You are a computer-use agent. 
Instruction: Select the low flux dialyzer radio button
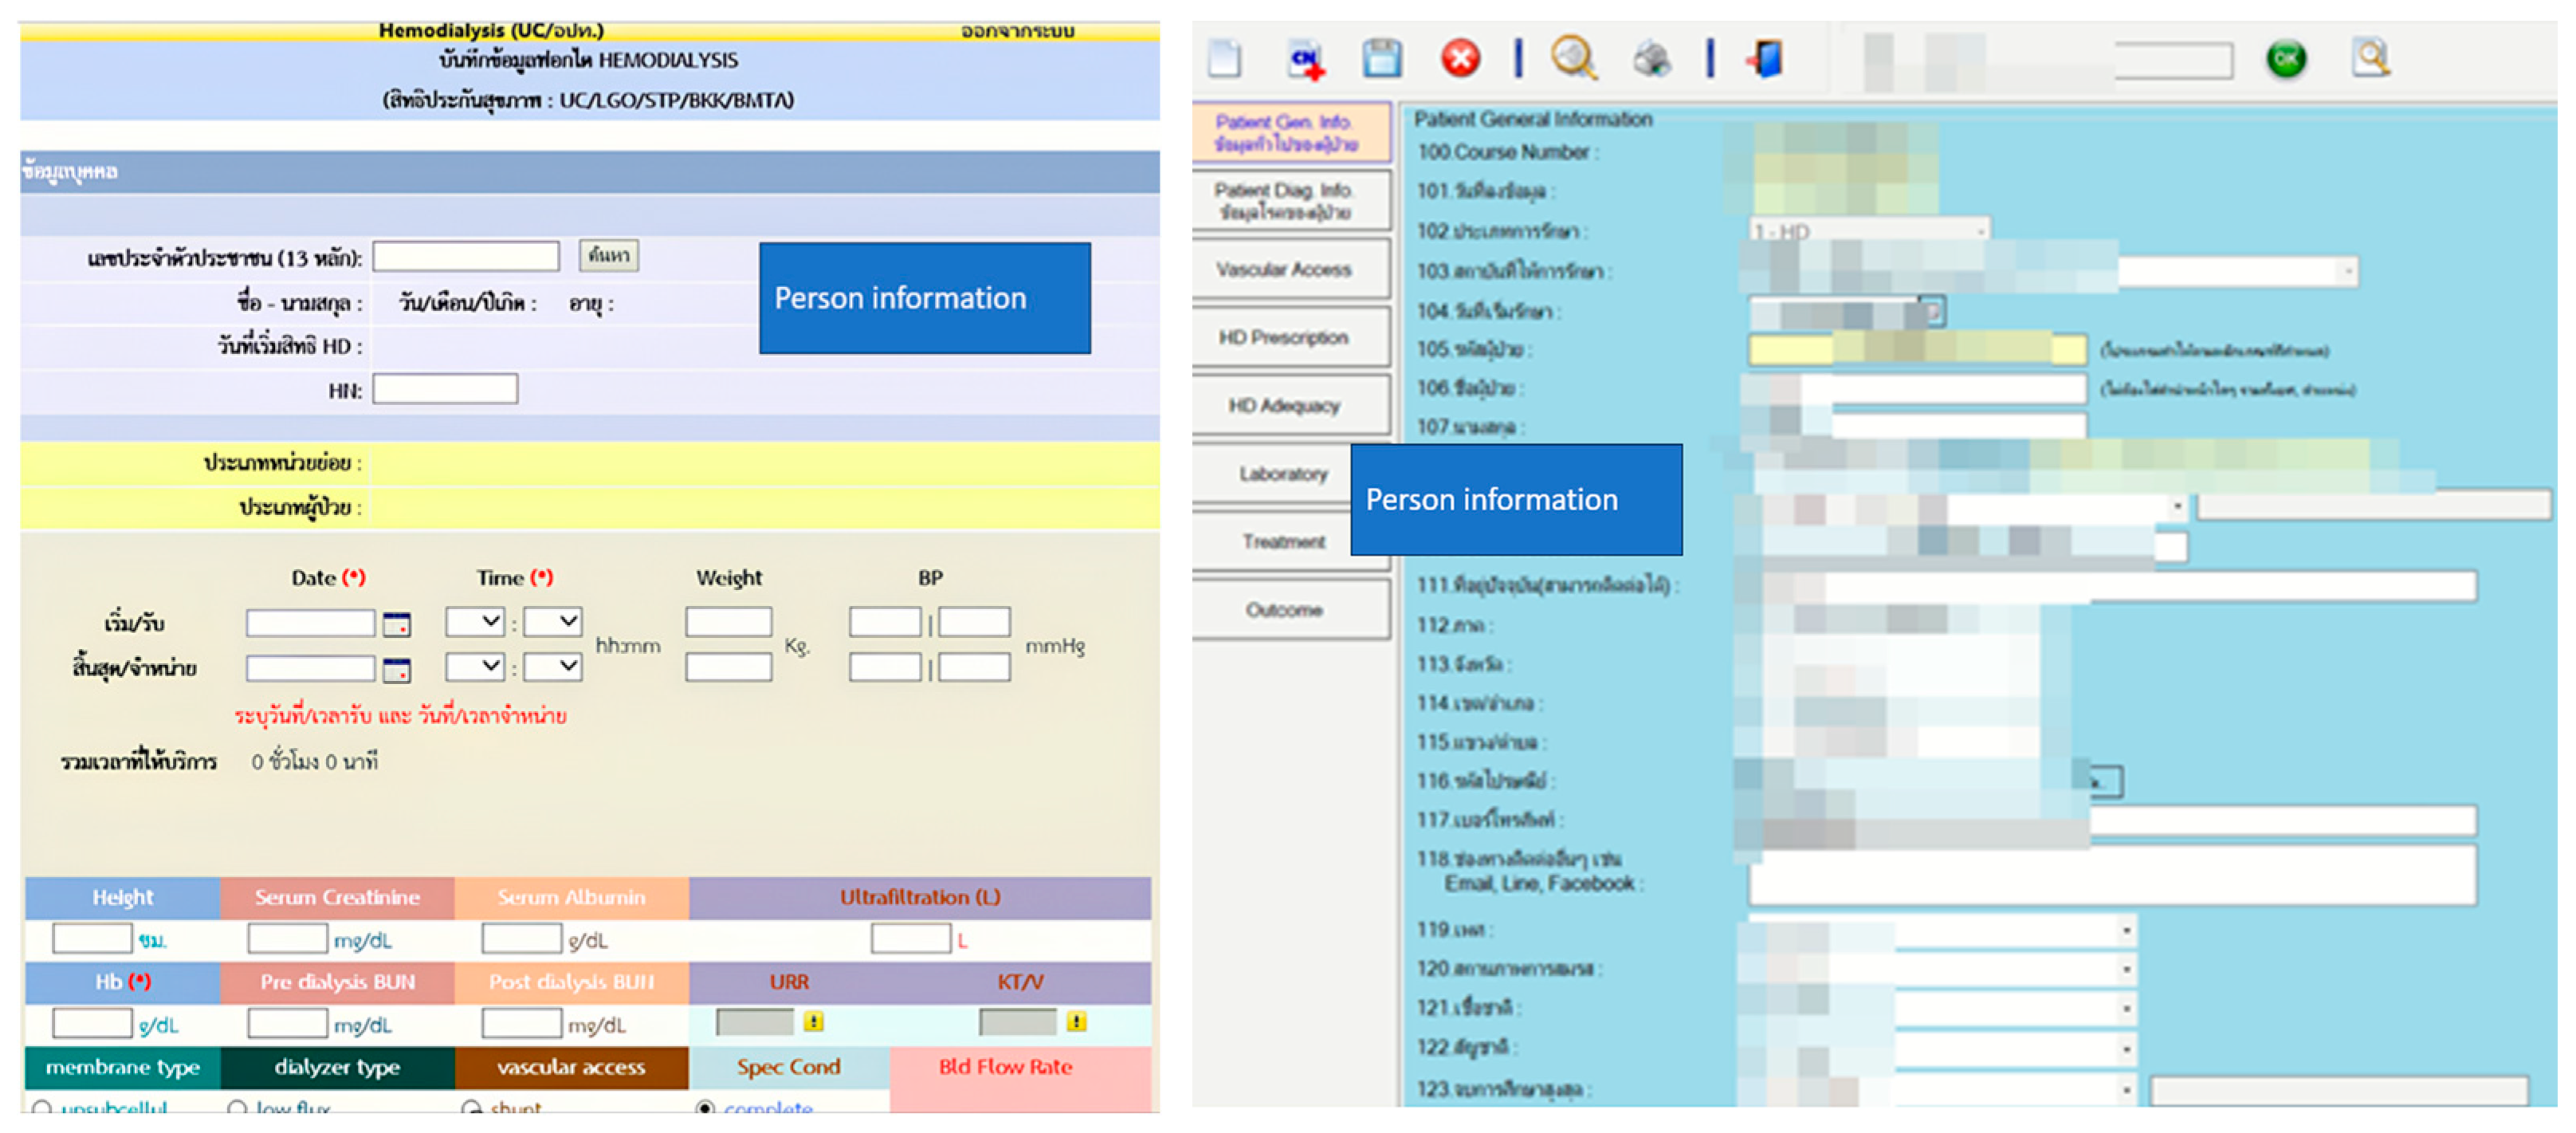(237, 1107)
